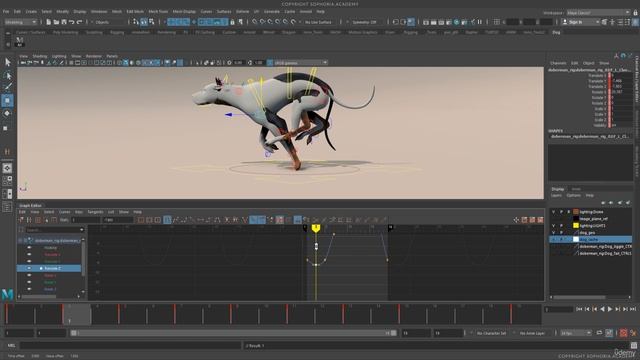This screenshot has height=360, width=640.
Task: Activate the Rotate tool in toolbox
Action: click(x=7, y=113)
